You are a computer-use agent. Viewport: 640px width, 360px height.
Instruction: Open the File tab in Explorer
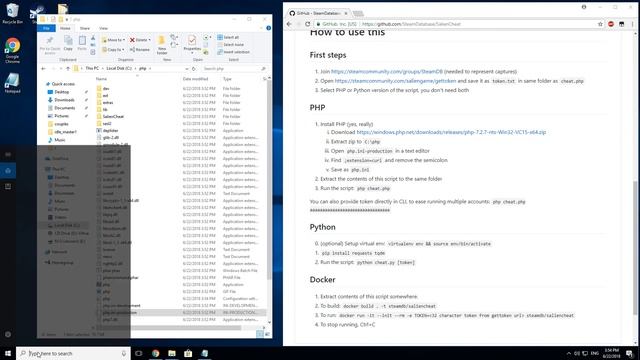coord(46,28)
